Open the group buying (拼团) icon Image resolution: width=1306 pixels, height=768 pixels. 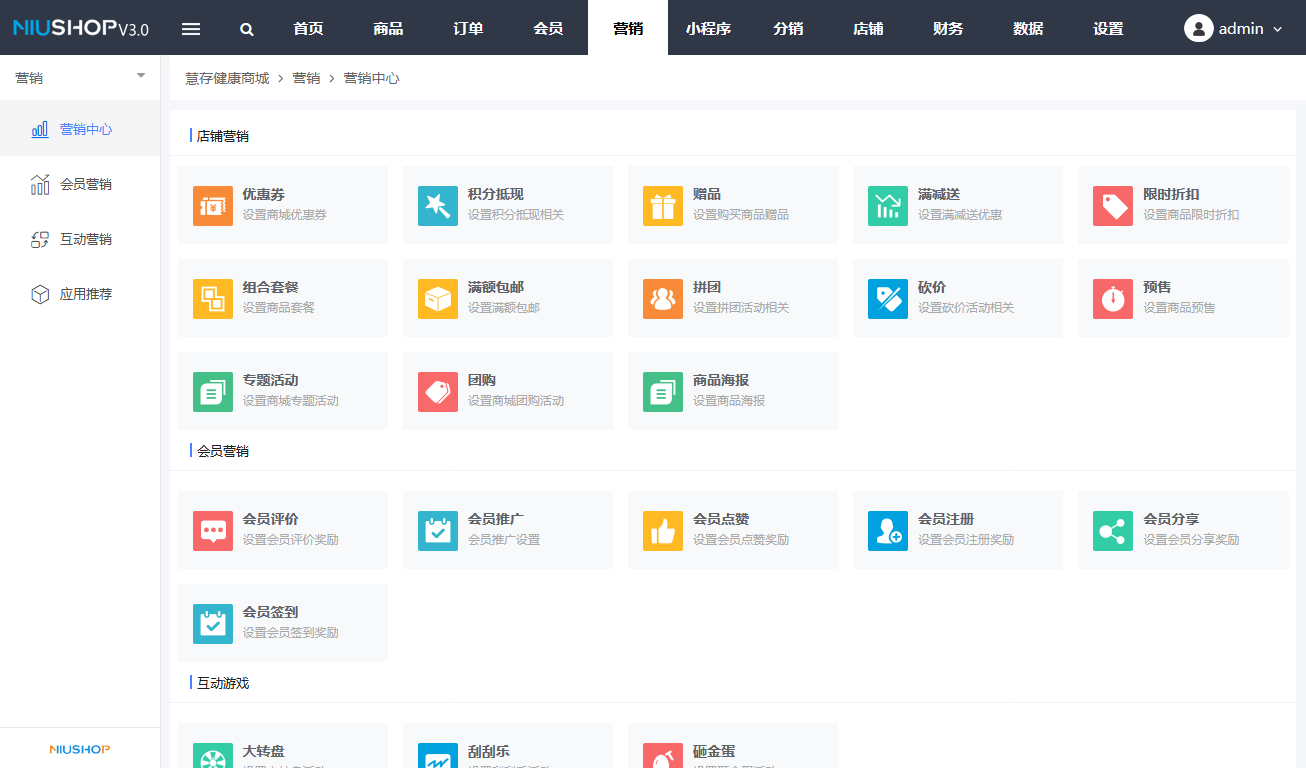coord(662,298)
